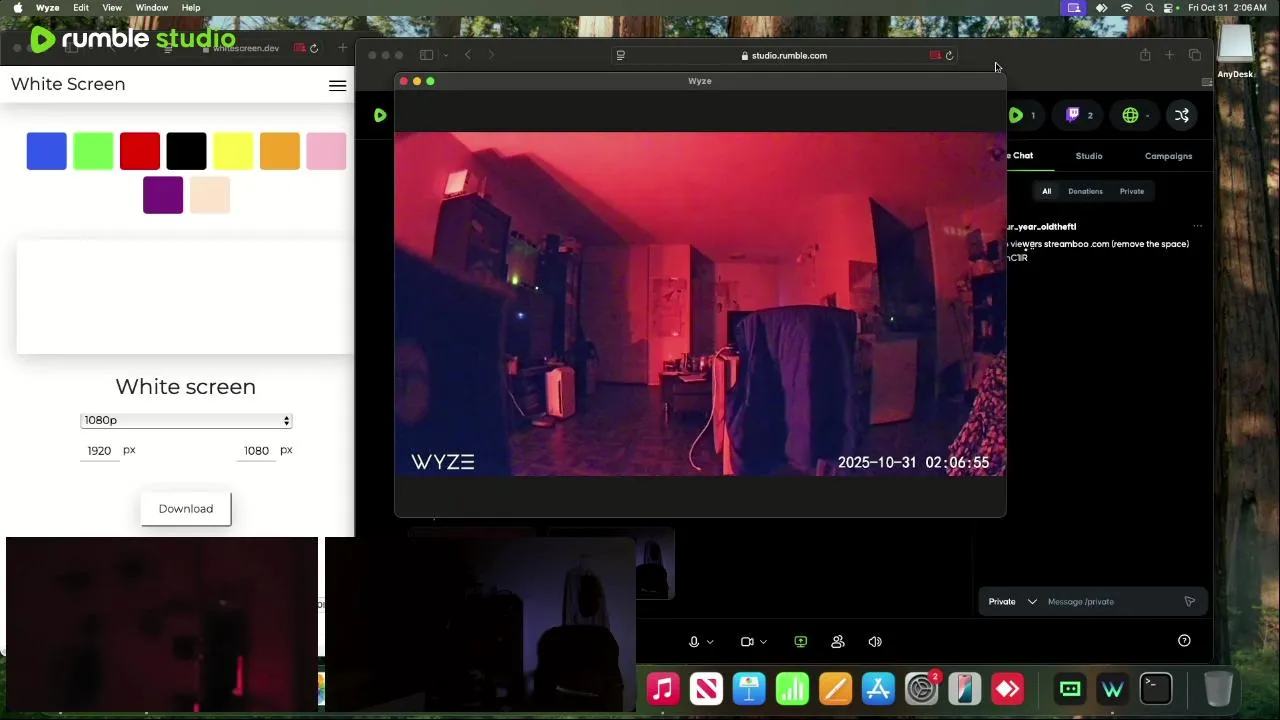Open the 1080p resolution dropdown

[x=186, y=421]
